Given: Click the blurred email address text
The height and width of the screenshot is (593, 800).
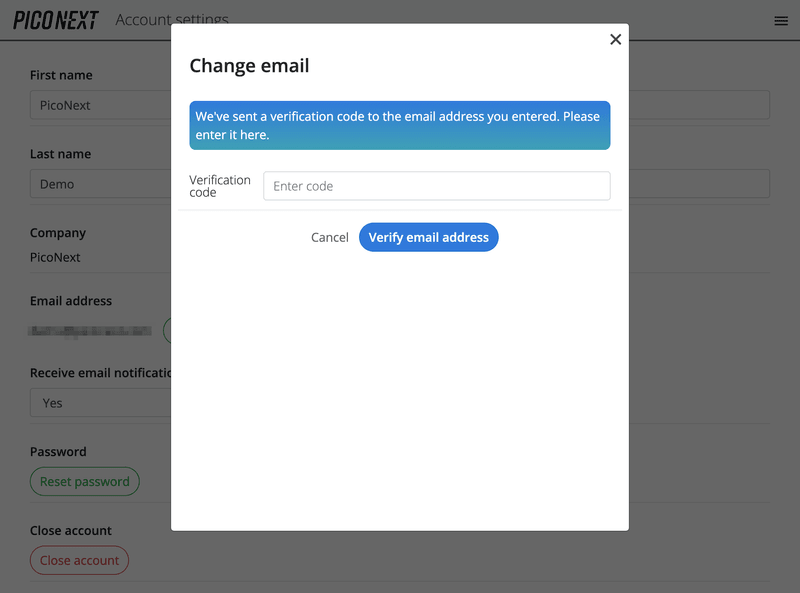Looking at the screenshot, I should [x=90, y=330].
